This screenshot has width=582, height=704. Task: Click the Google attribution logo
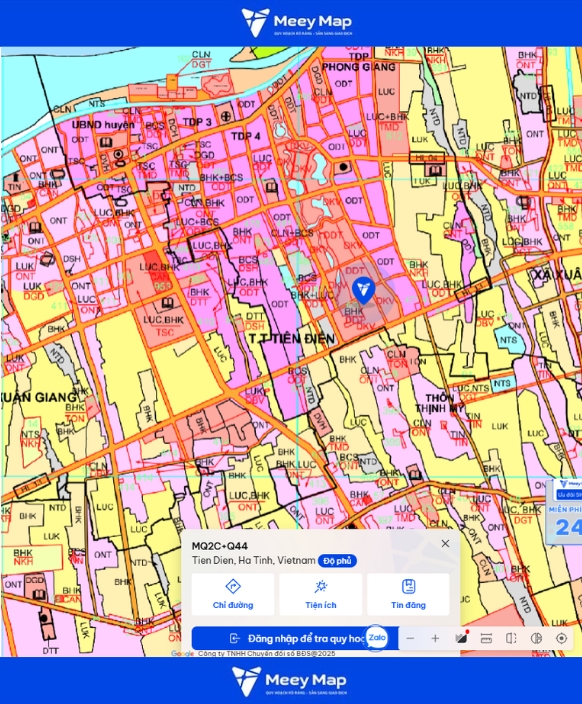tap(182, 653)
